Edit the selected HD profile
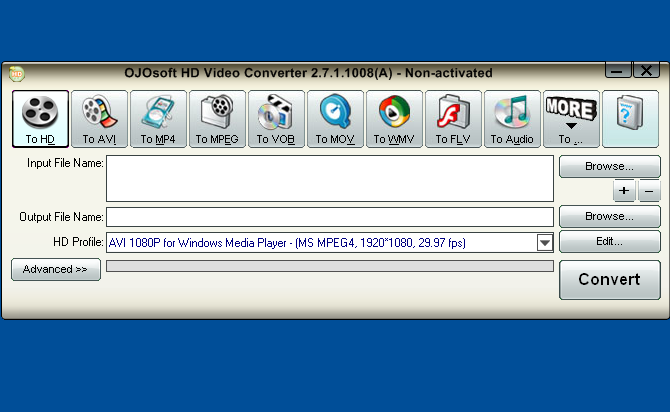 [x=610, y=241]
